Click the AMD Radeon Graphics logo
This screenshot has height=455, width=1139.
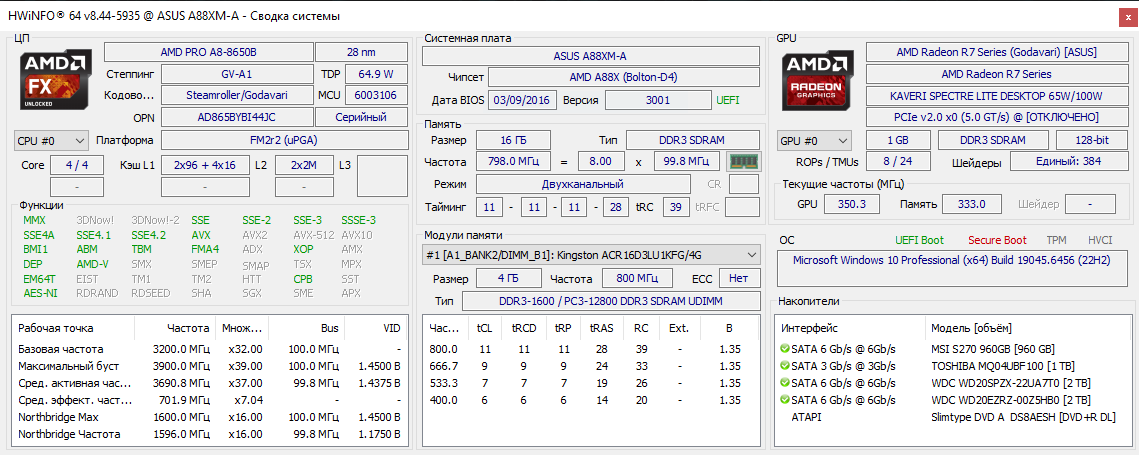(817, 80)
